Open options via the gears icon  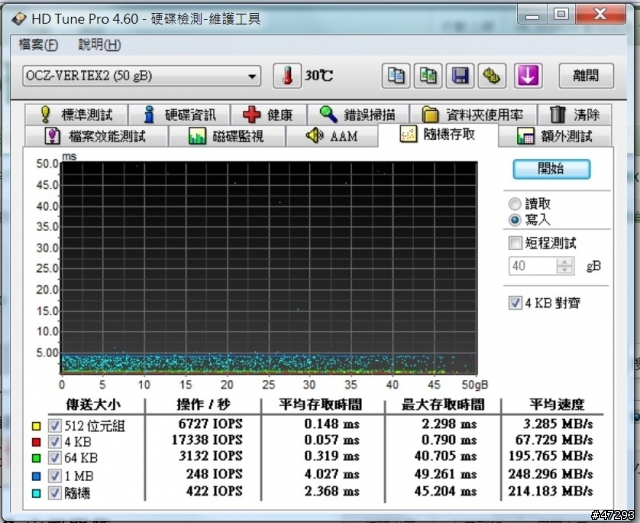click(492, 76)
